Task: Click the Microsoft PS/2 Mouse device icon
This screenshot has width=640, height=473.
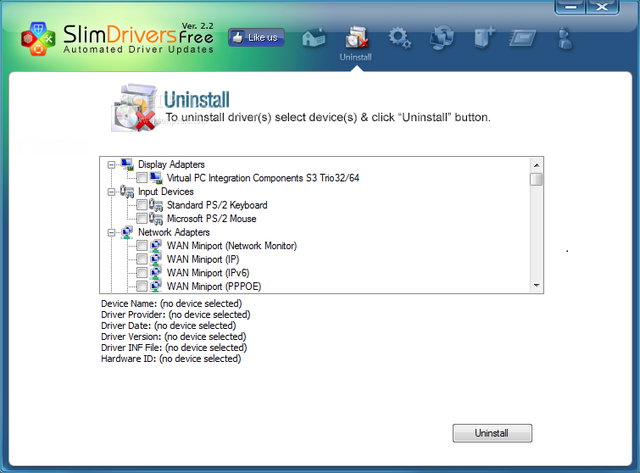Action: (156, 218)
